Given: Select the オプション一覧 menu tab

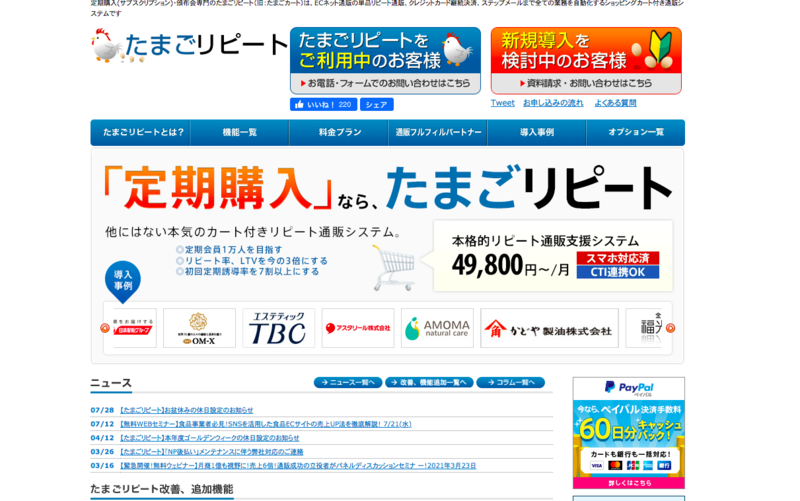Looking at the screenshot, I should (x=636, y=133).
